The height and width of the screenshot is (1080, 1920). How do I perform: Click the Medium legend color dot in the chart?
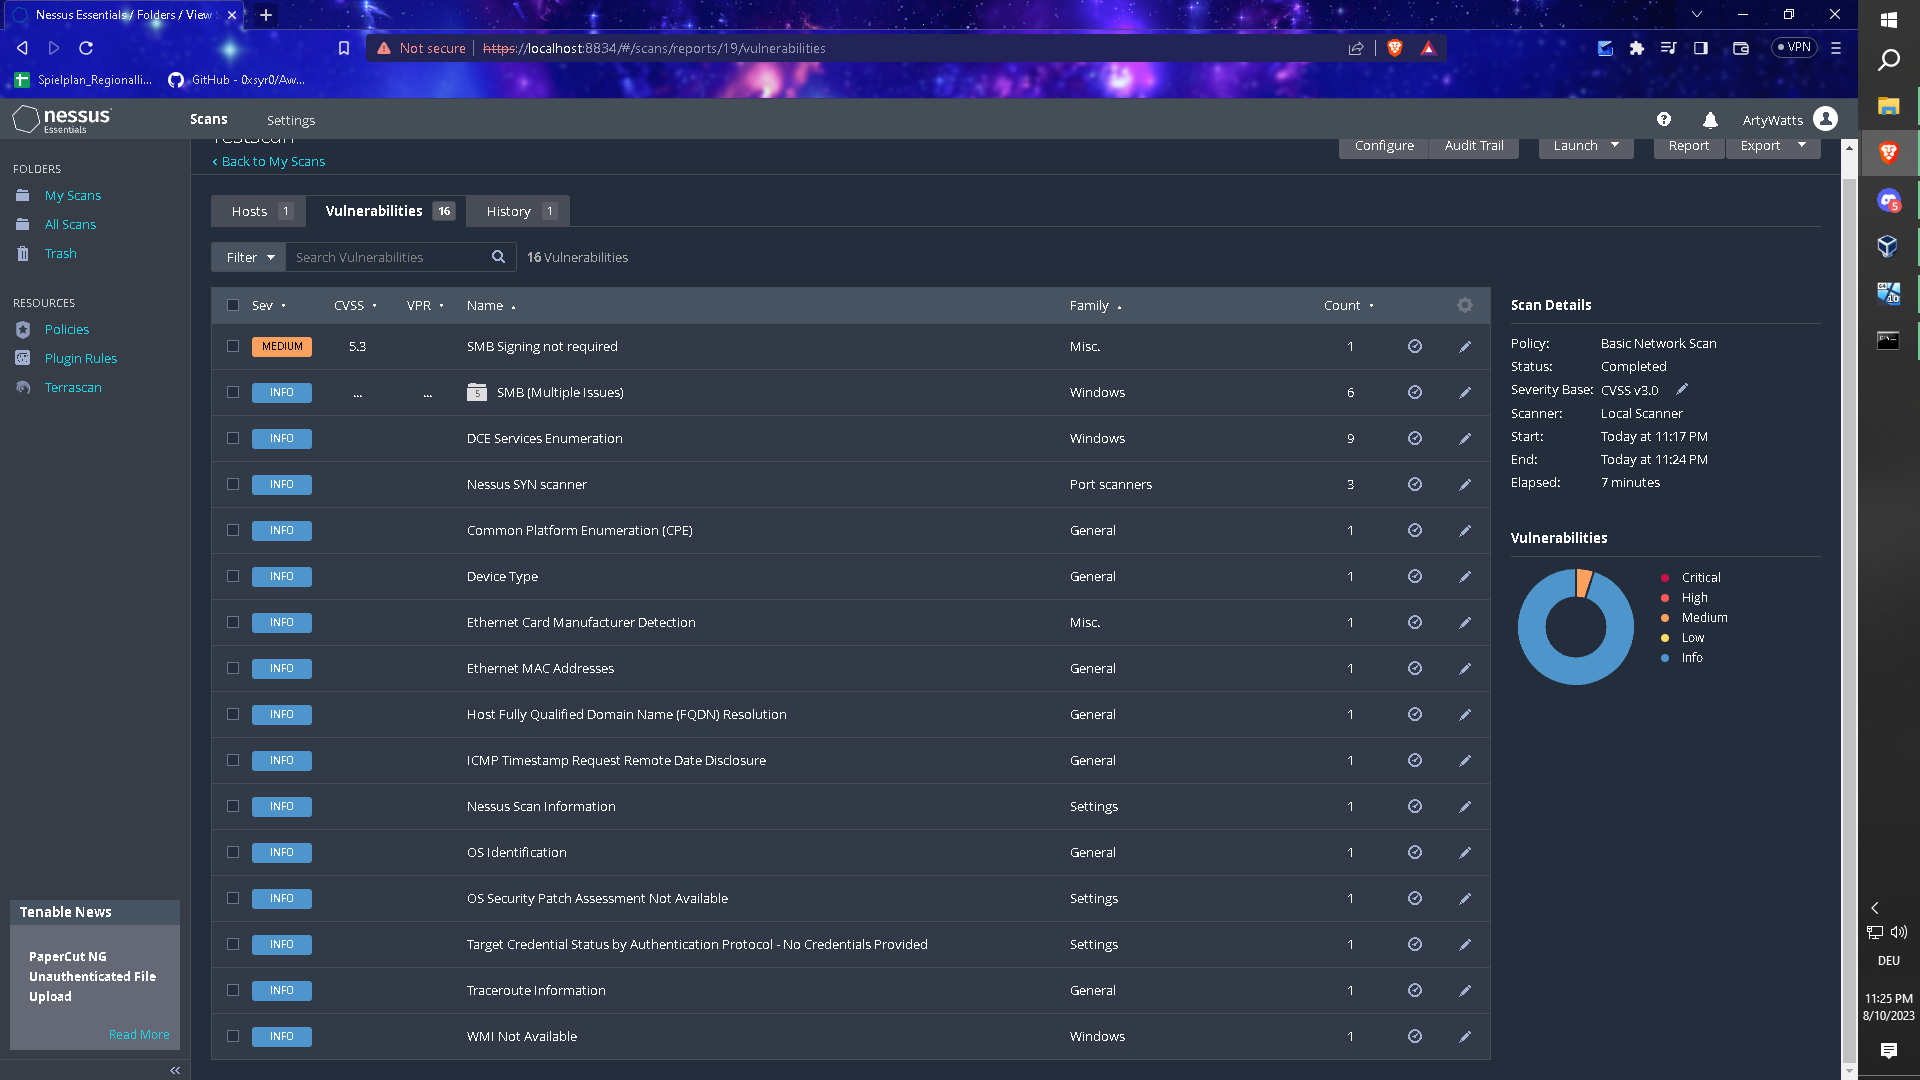click(1664, 617)
